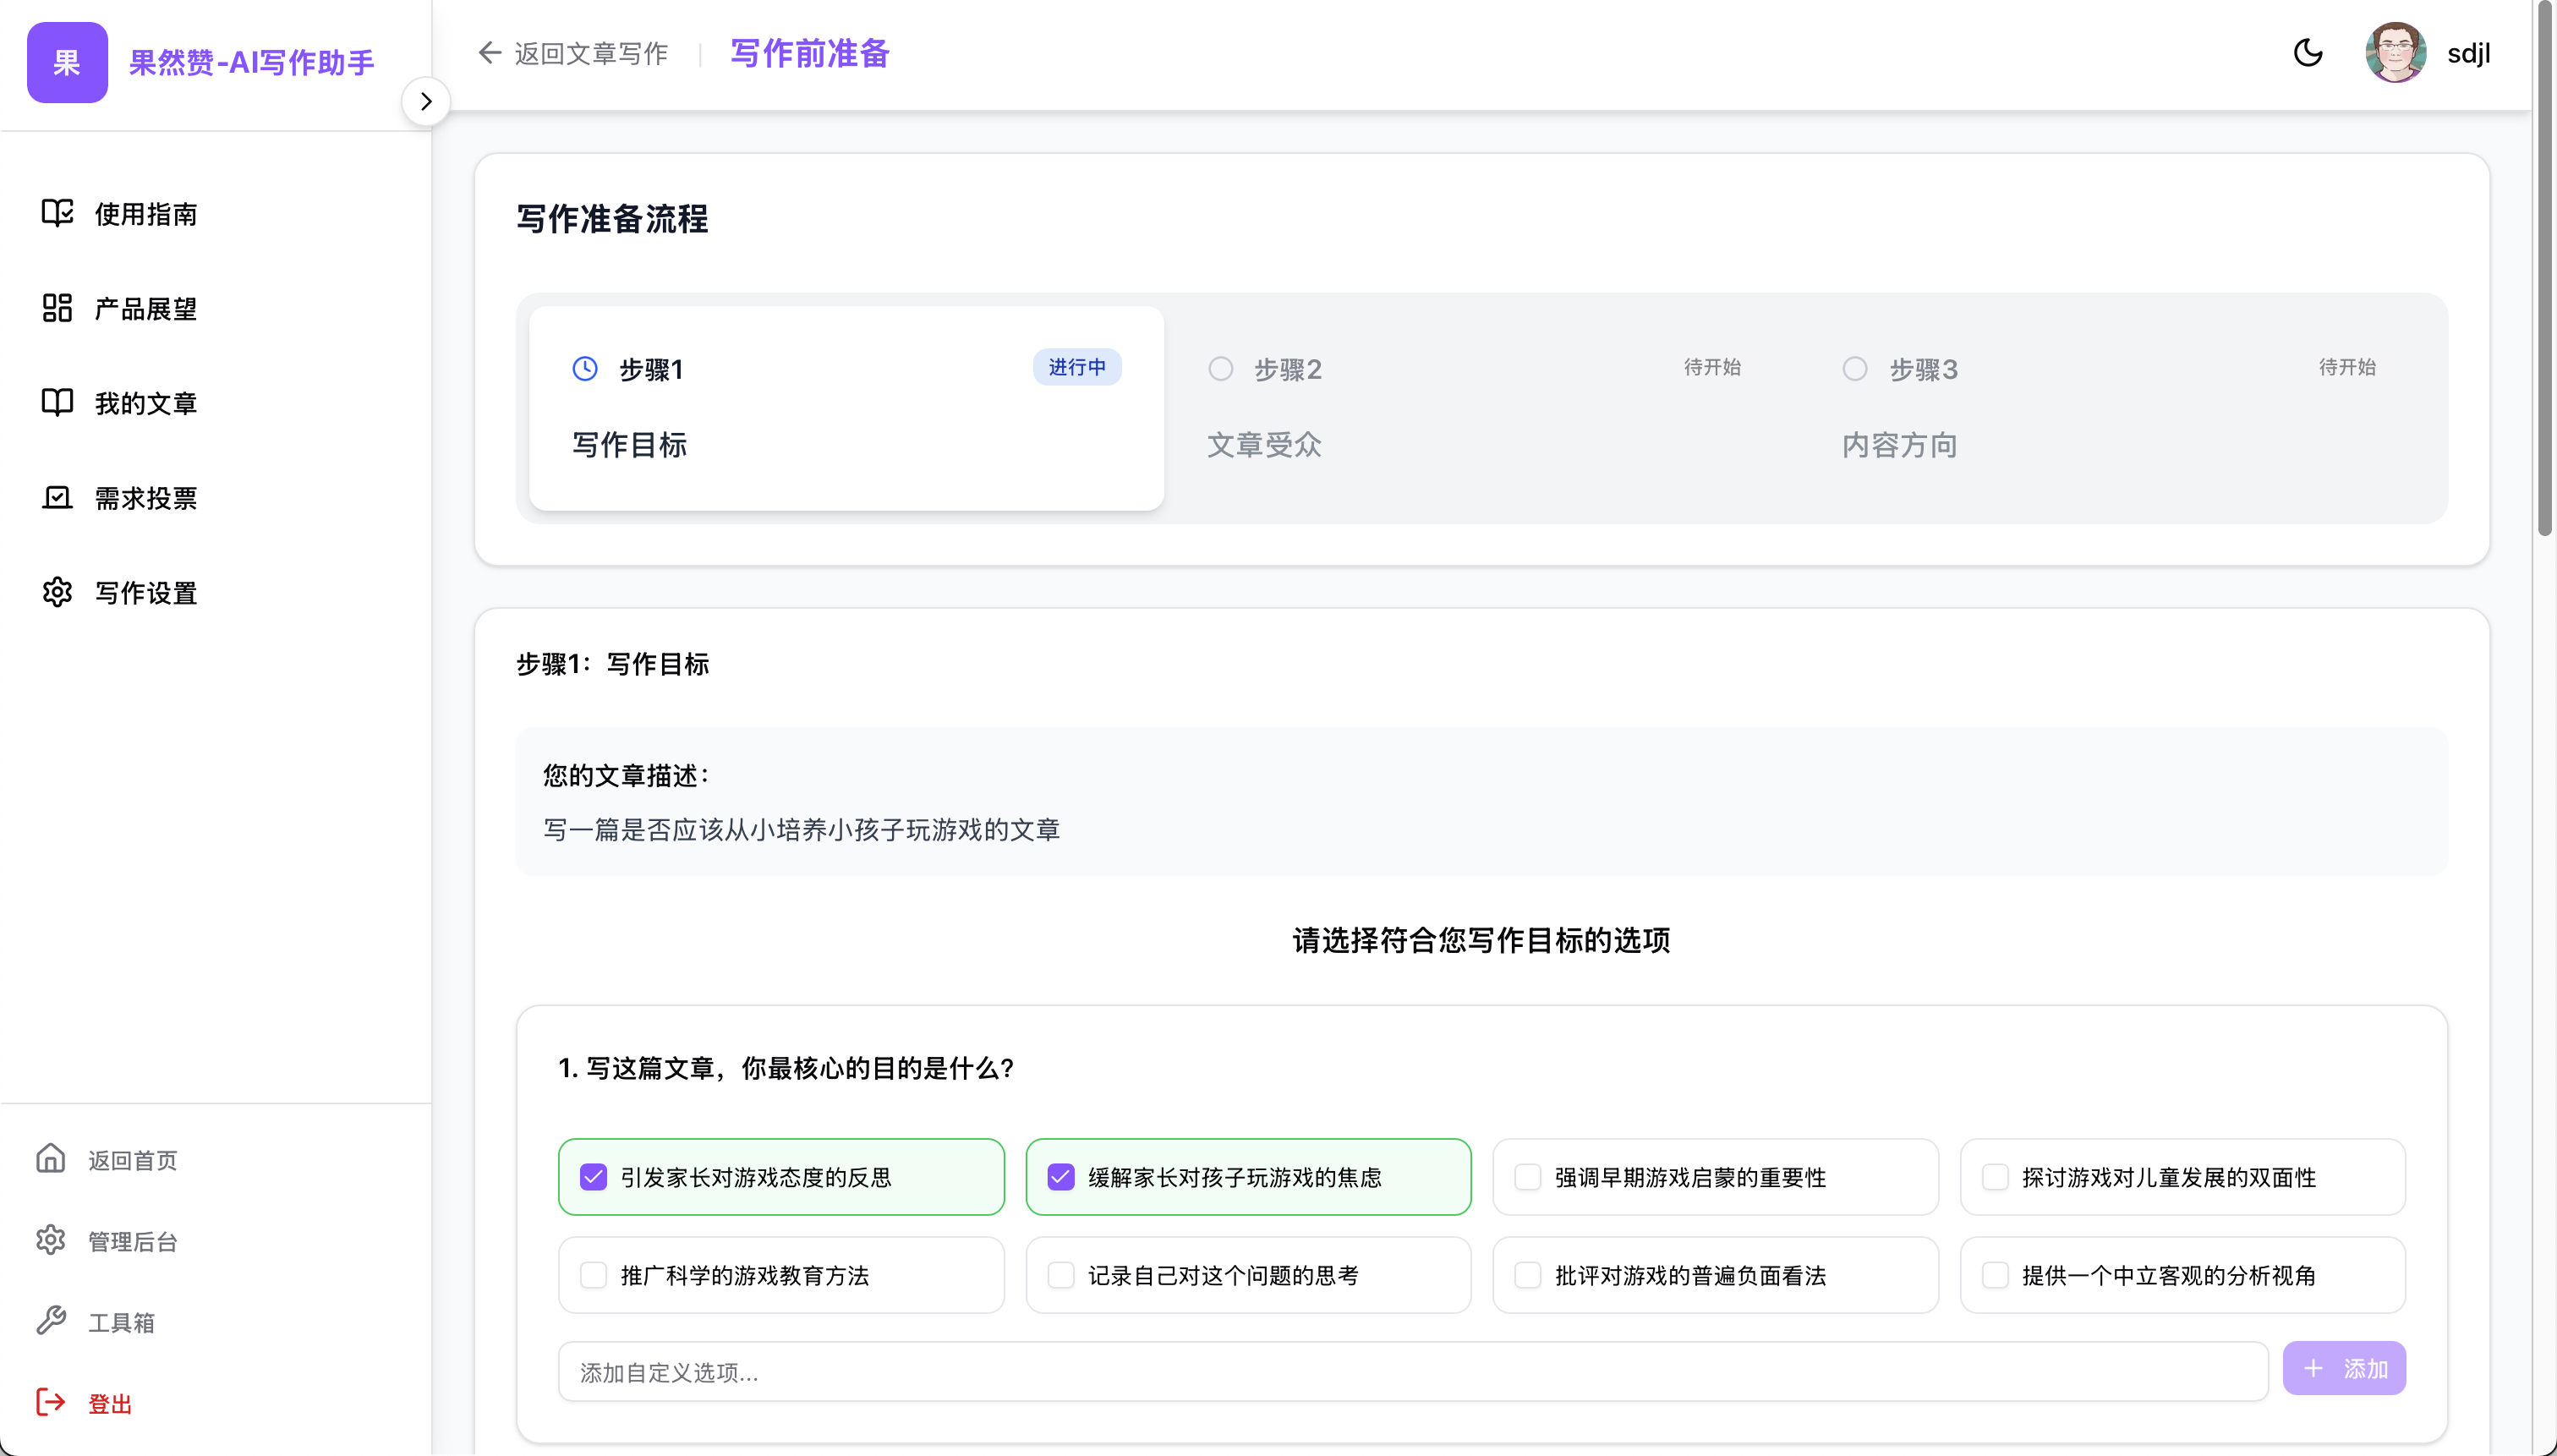The width and height of the screenshot is (2557, 1456).
Task: Uncheck 引发家长对游戏态度的反思 option
Action: pyautogui.click(x=593, y=1177)
